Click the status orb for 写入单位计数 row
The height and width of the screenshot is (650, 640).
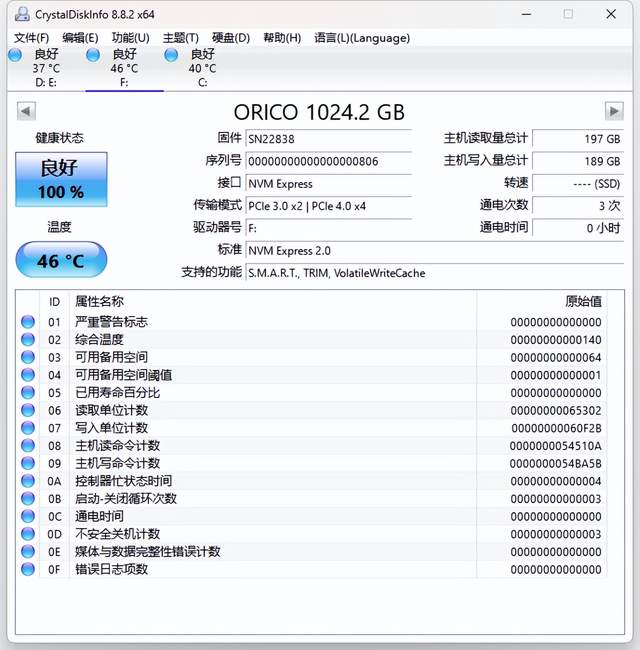pyautogui.click(x=28, y=428)
